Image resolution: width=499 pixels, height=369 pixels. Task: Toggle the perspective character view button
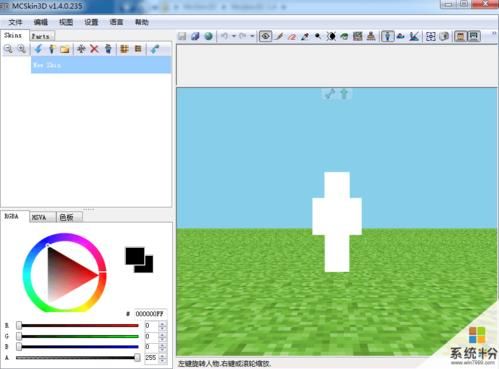click(x=387, y=36)
